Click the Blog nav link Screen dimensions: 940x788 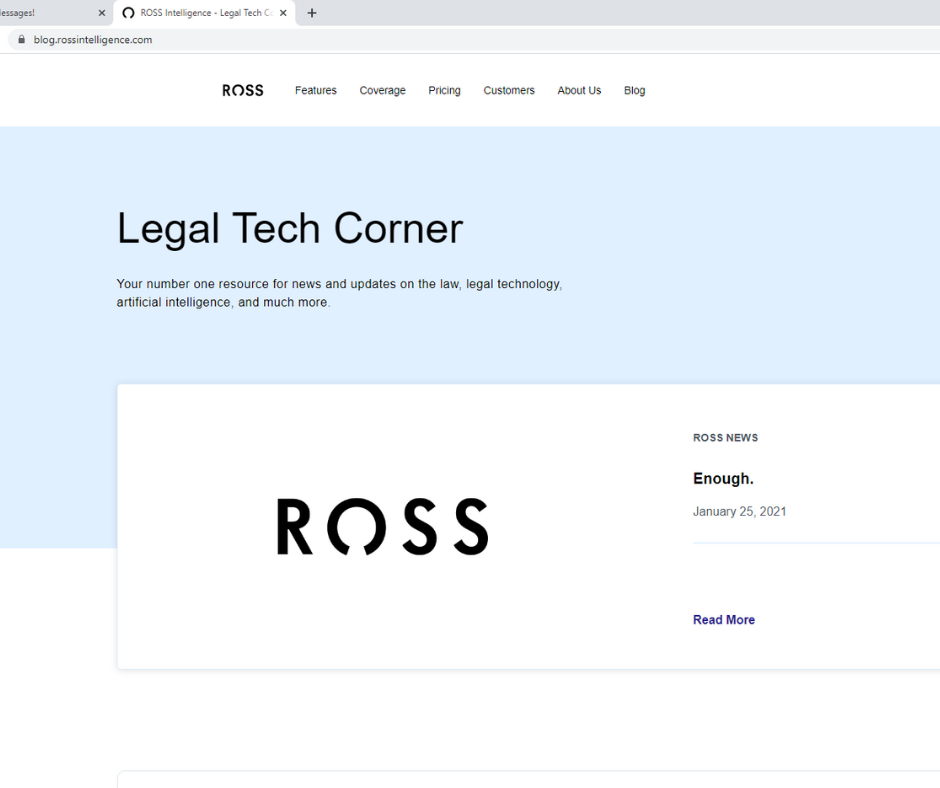(x=634, y=91)
